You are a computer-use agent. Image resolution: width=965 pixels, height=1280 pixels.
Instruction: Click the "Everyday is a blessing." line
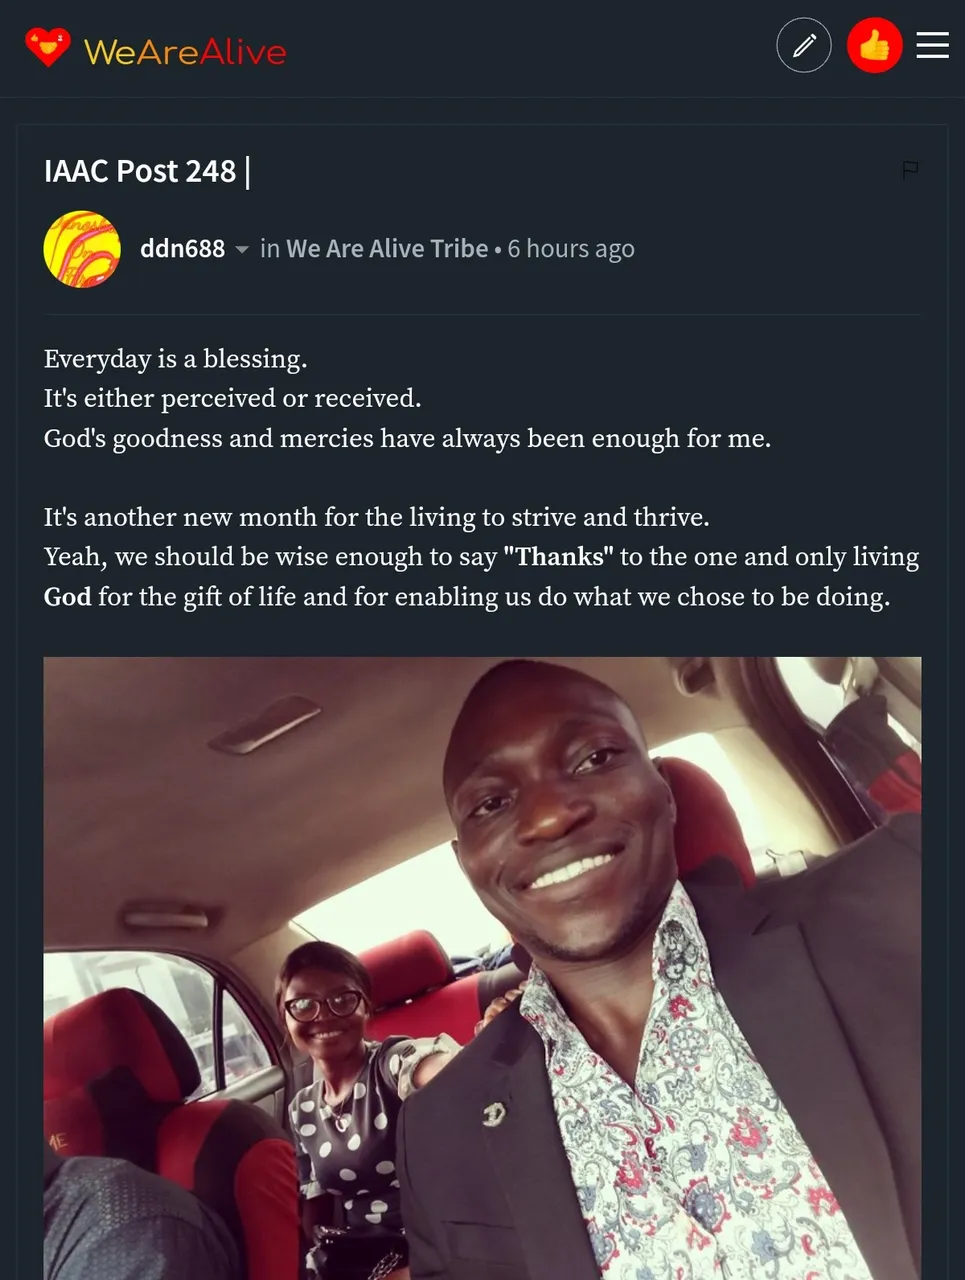pos(175,359)
